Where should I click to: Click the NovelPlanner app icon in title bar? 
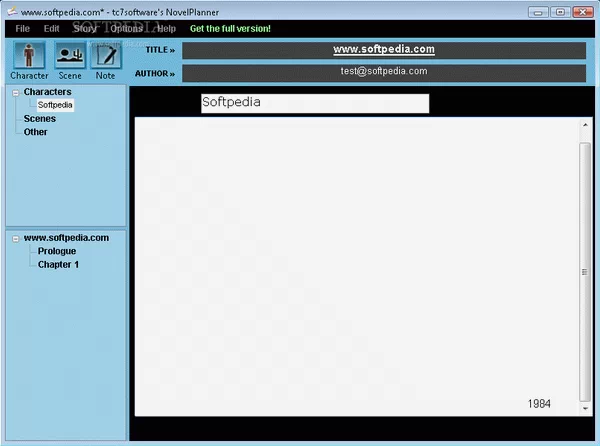(x=12, y=11)
